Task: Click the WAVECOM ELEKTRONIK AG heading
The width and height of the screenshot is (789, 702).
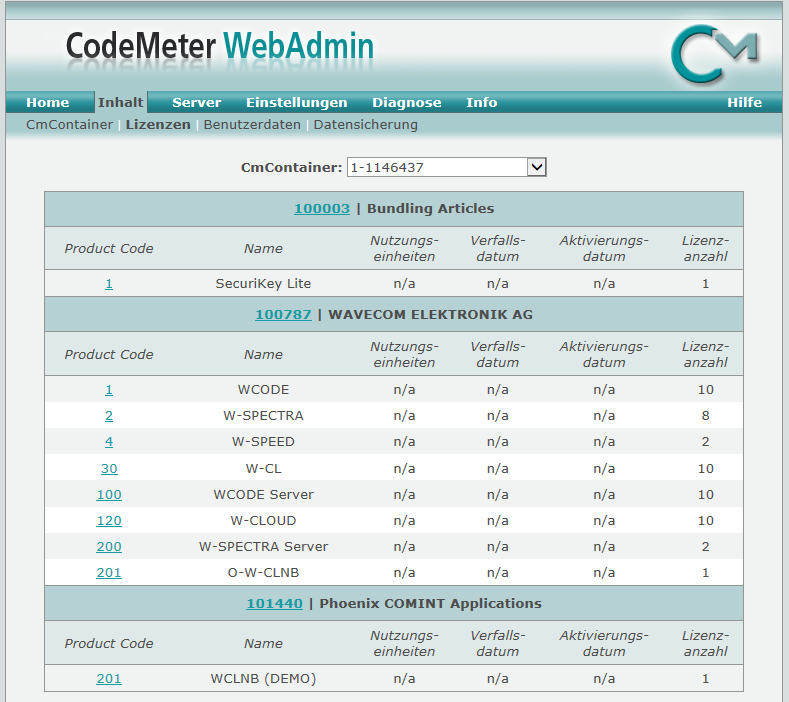Action: 431,315
